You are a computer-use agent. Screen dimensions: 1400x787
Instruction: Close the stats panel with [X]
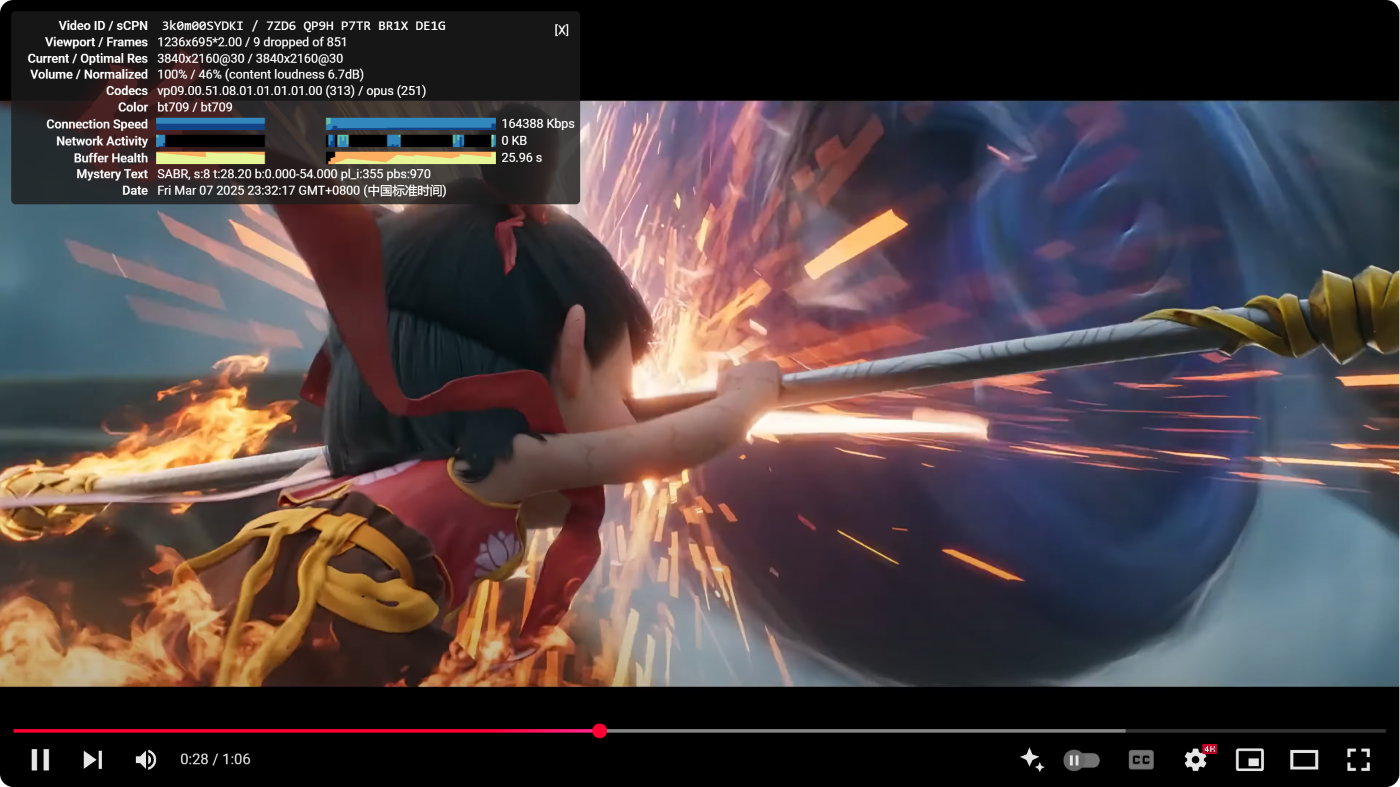(562, 30)
